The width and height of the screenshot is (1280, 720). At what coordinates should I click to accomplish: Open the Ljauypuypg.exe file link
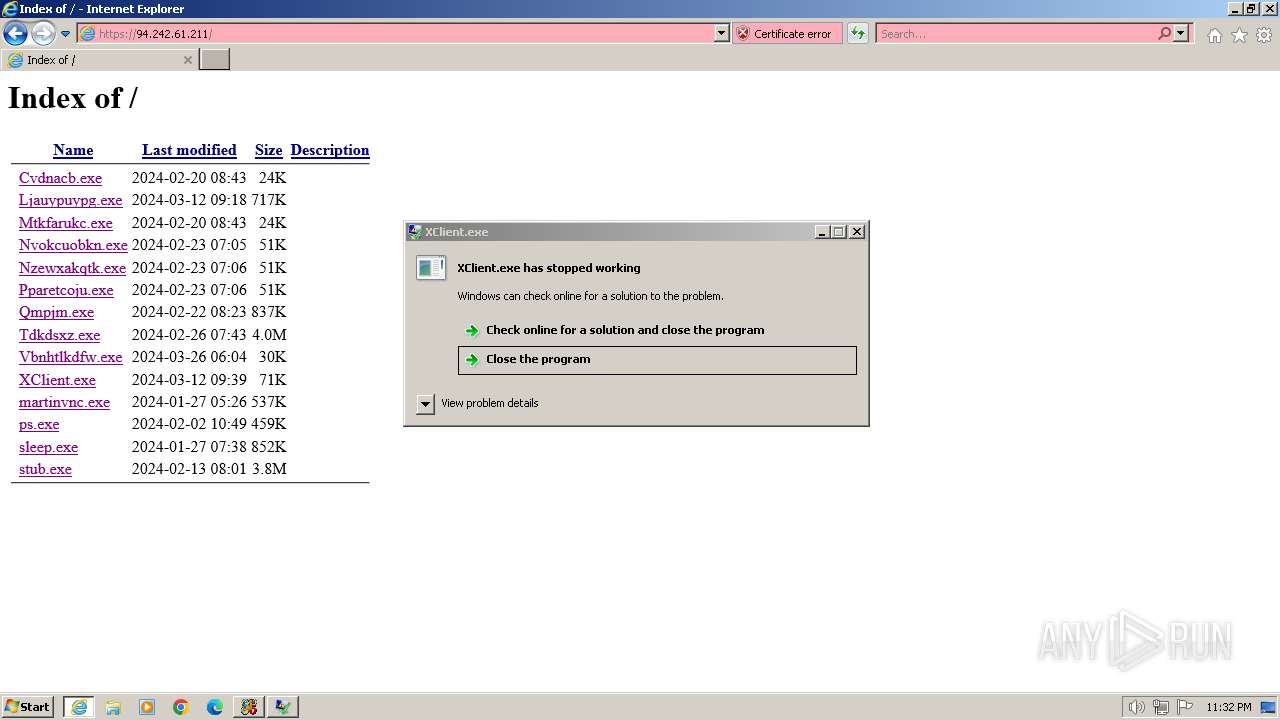point(70,200)
